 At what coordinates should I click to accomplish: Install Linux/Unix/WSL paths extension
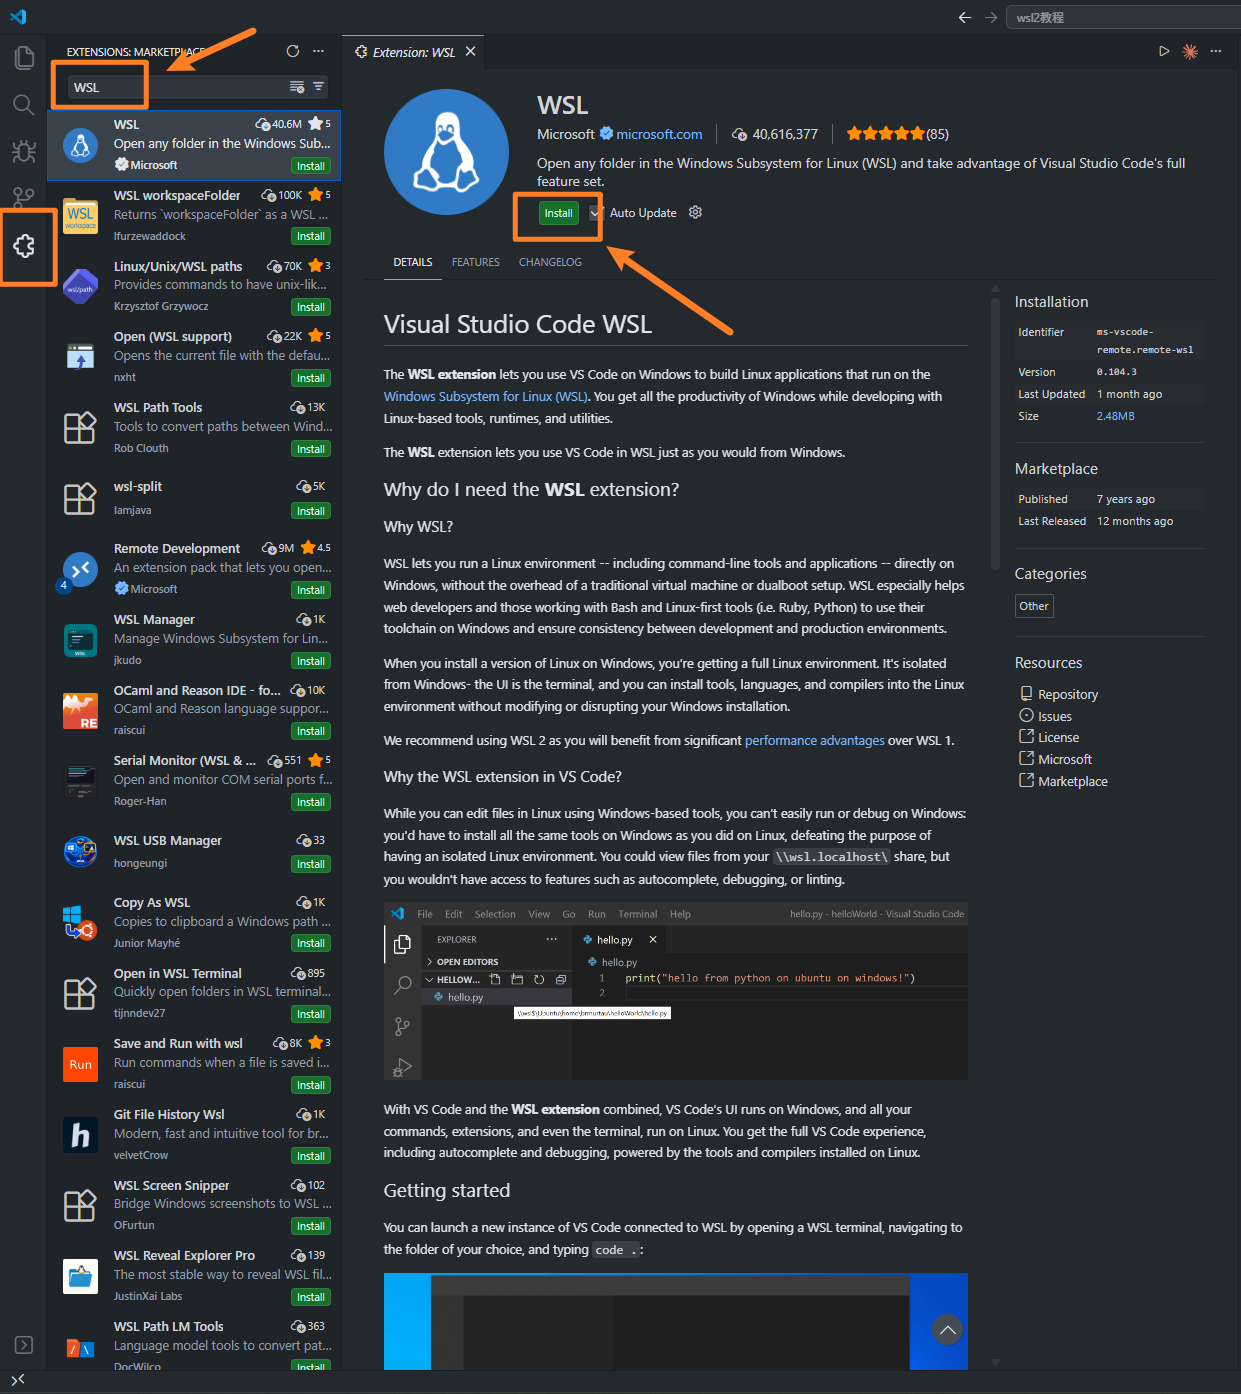(311, 308)
